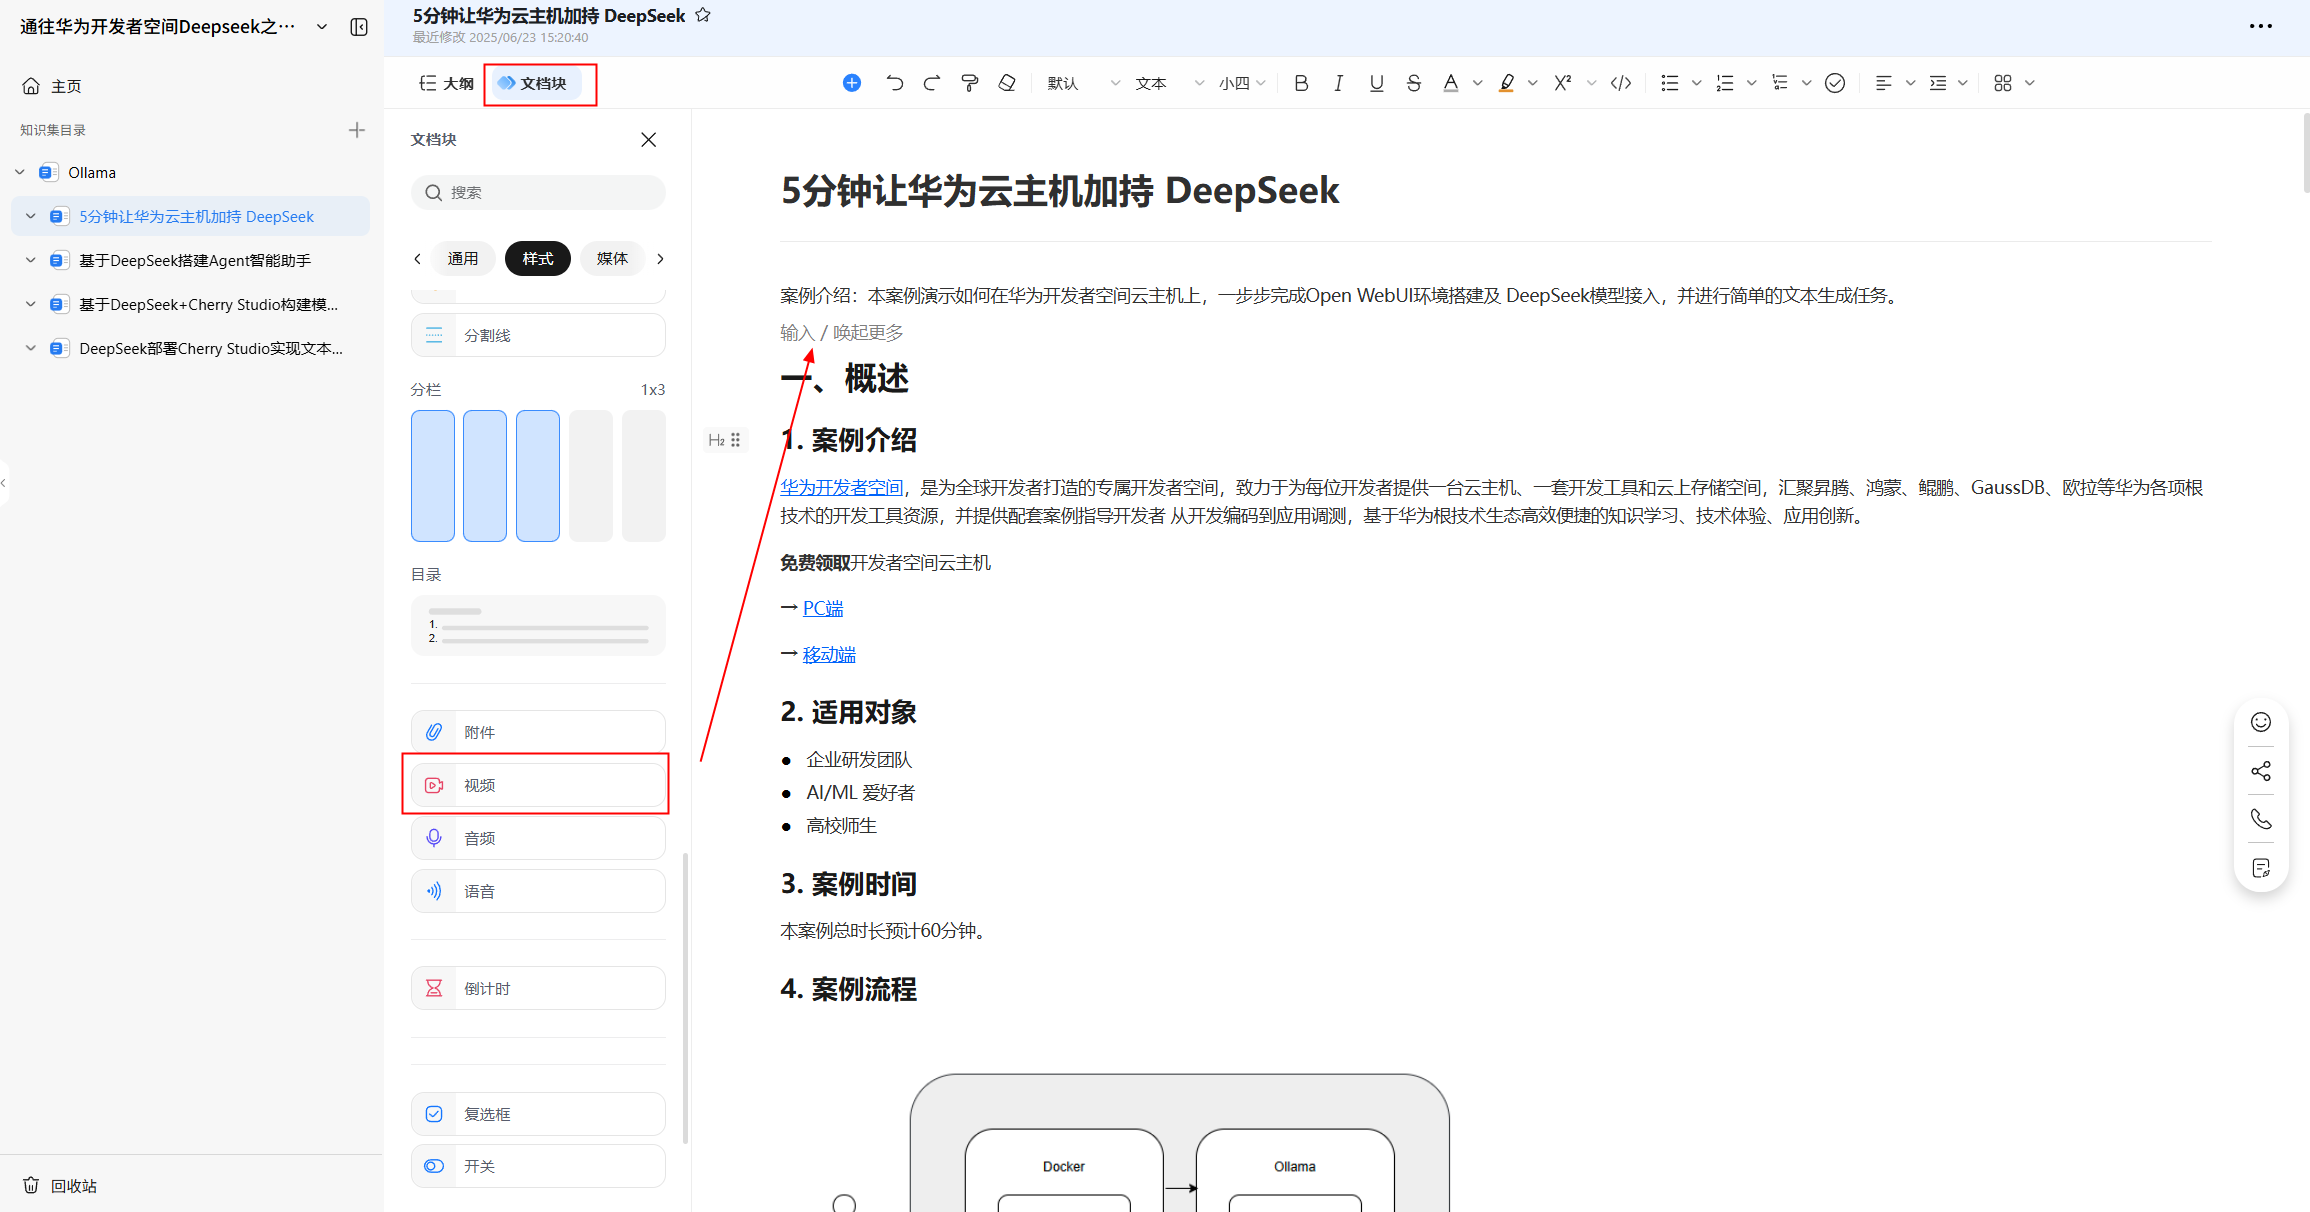The image size is (2310, 1212).
Task: Insert 附件 attachment block
Action: coord(538,732)
